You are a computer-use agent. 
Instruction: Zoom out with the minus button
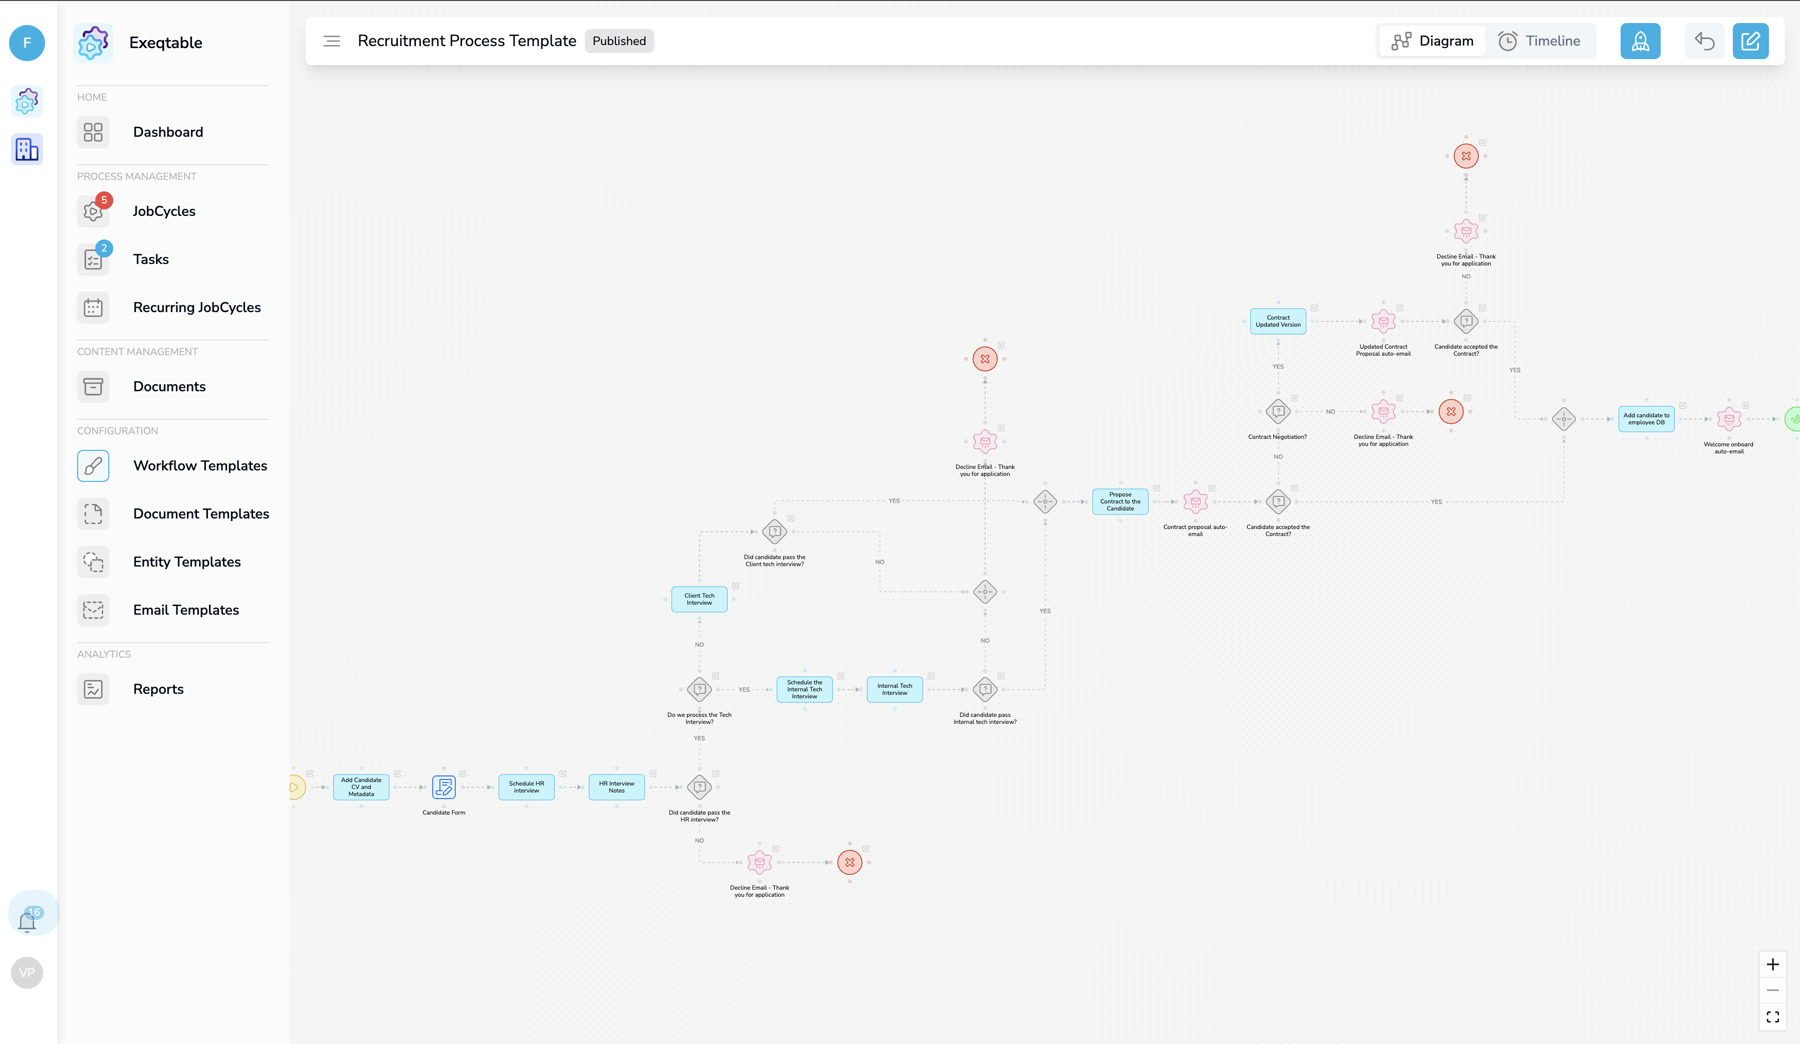(x=1772, y=991)
